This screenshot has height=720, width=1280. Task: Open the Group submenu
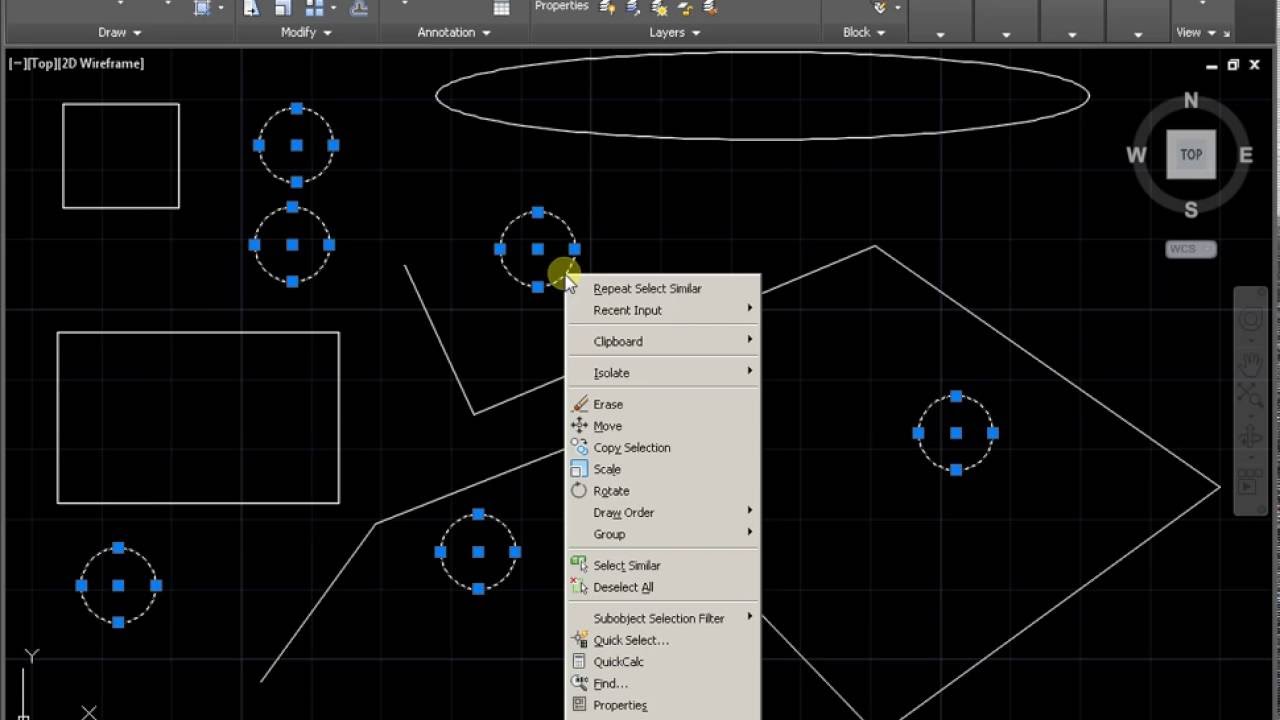tap(664, 534)
